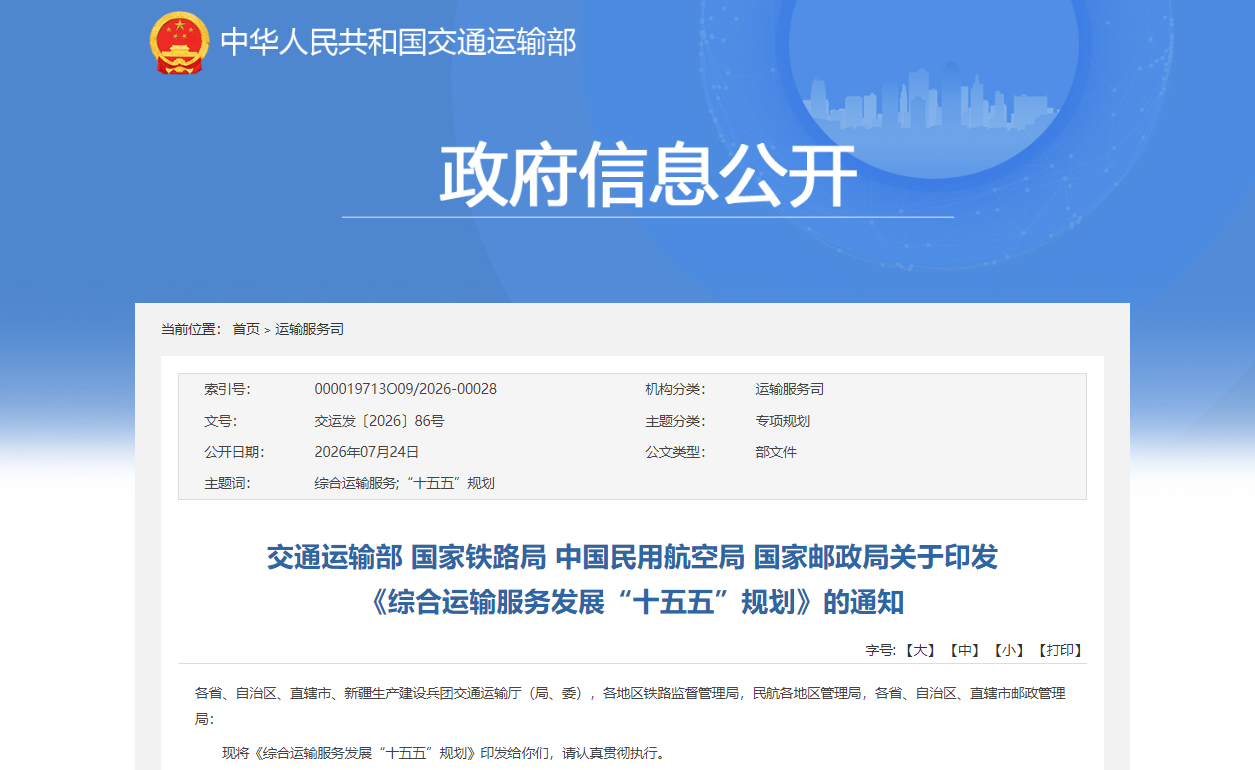Click the 部文件 document type value
Screen dimensions: 1255x770
click(776, 452)
